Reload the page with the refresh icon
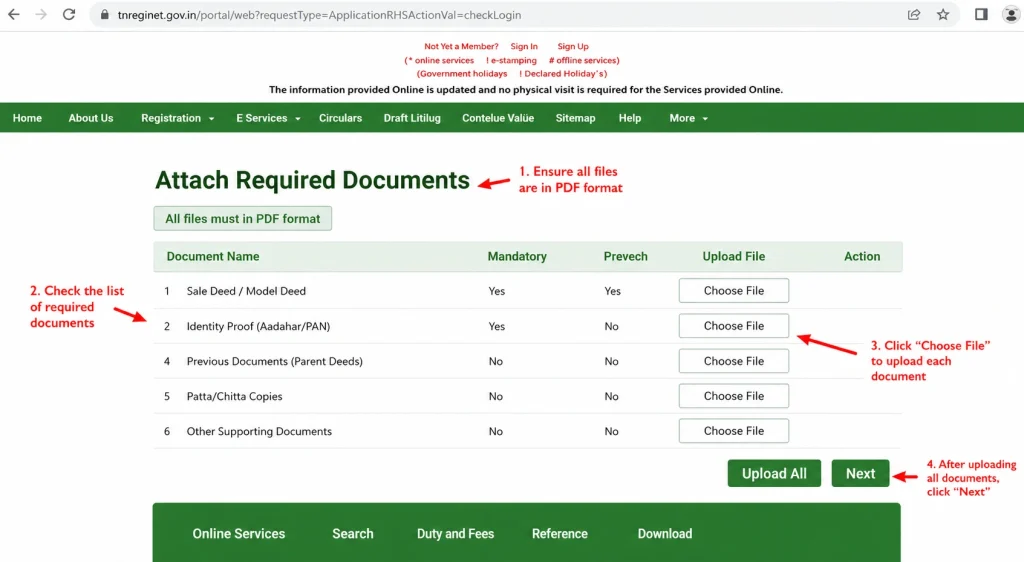 pos(69,14)
